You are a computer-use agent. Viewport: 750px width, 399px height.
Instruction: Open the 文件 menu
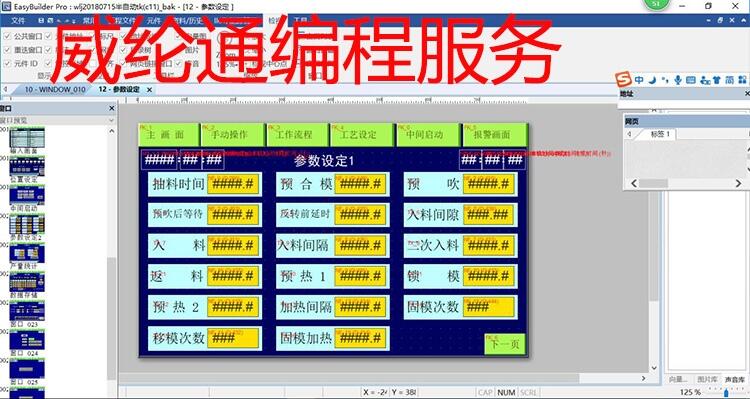tap(18, 21)
